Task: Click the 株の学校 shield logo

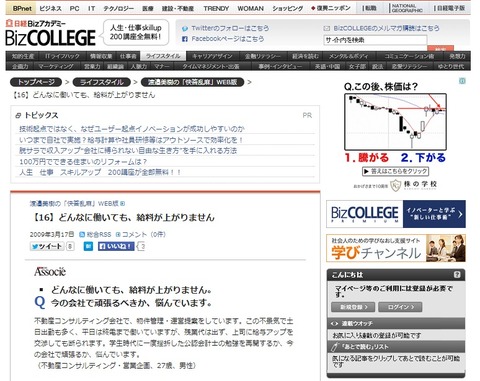Action: 395,185
